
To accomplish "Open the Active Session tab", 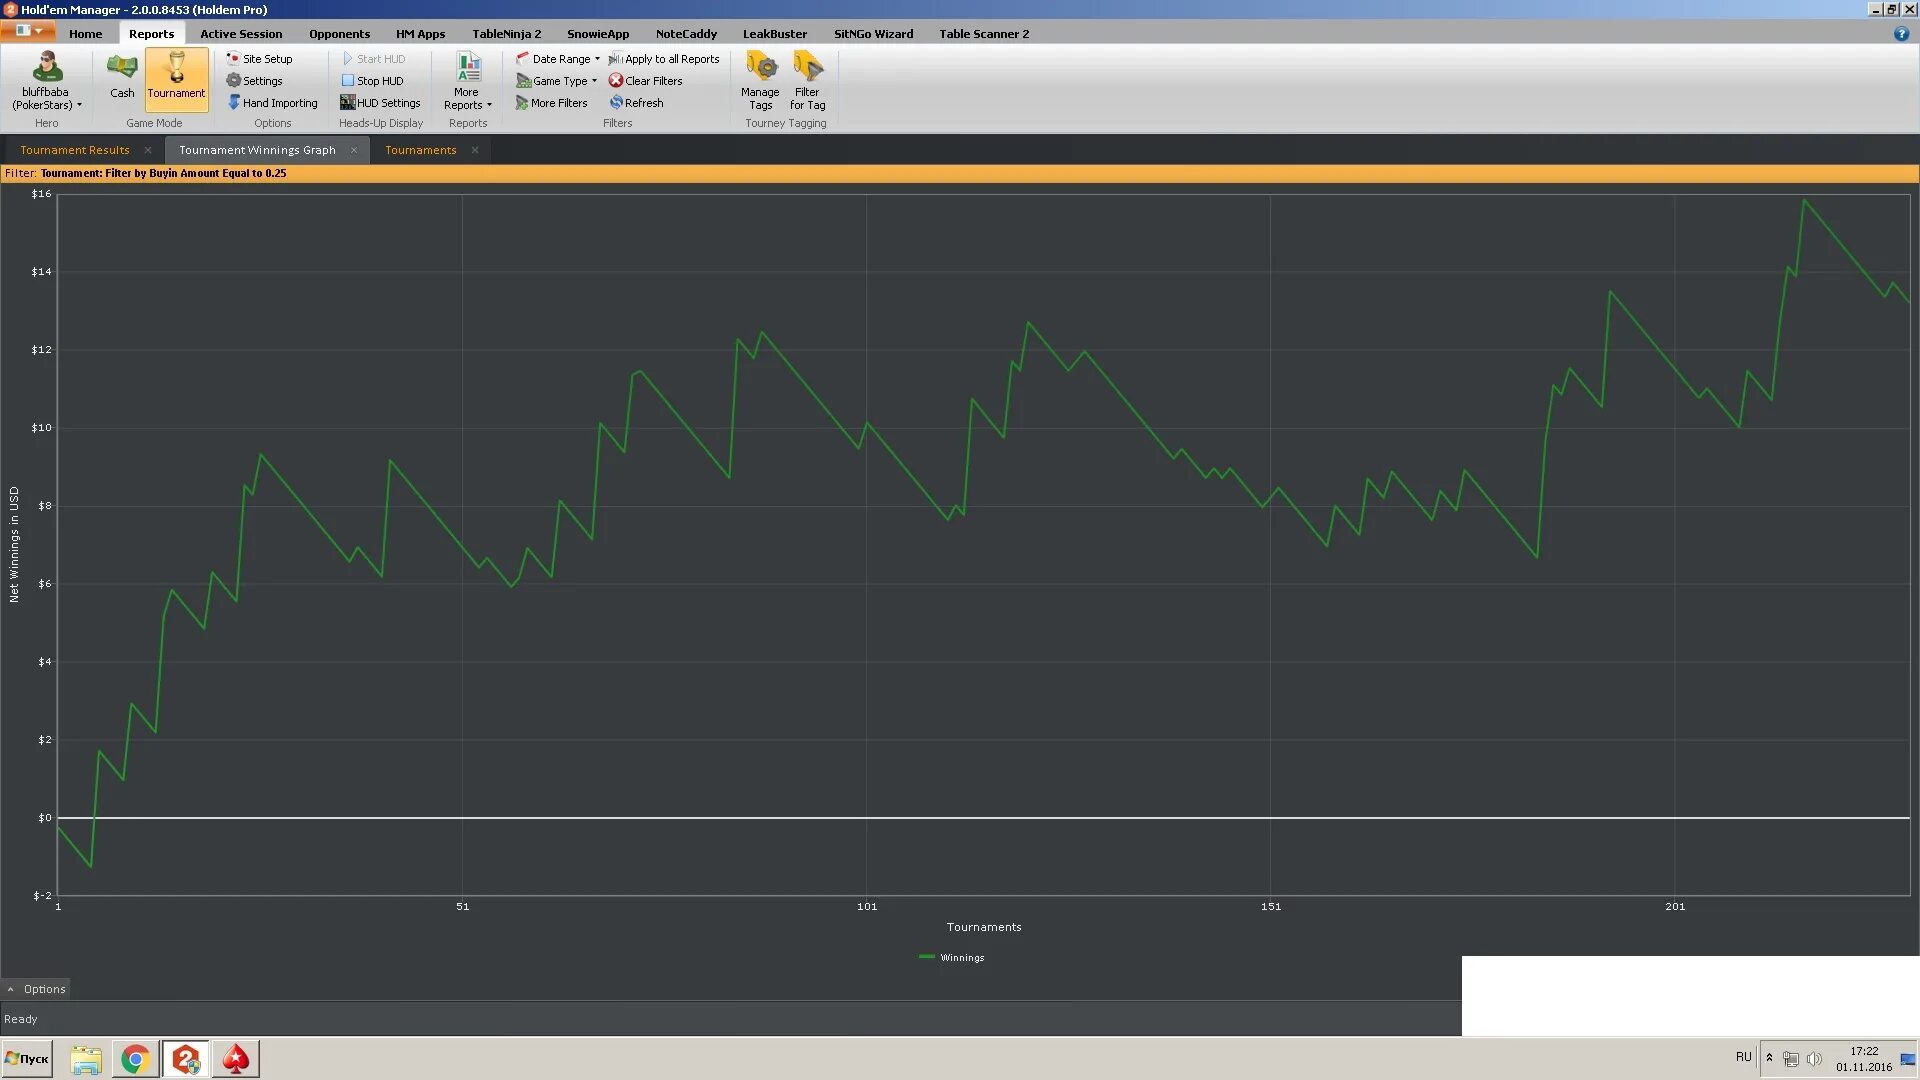I will coord(241,34).
